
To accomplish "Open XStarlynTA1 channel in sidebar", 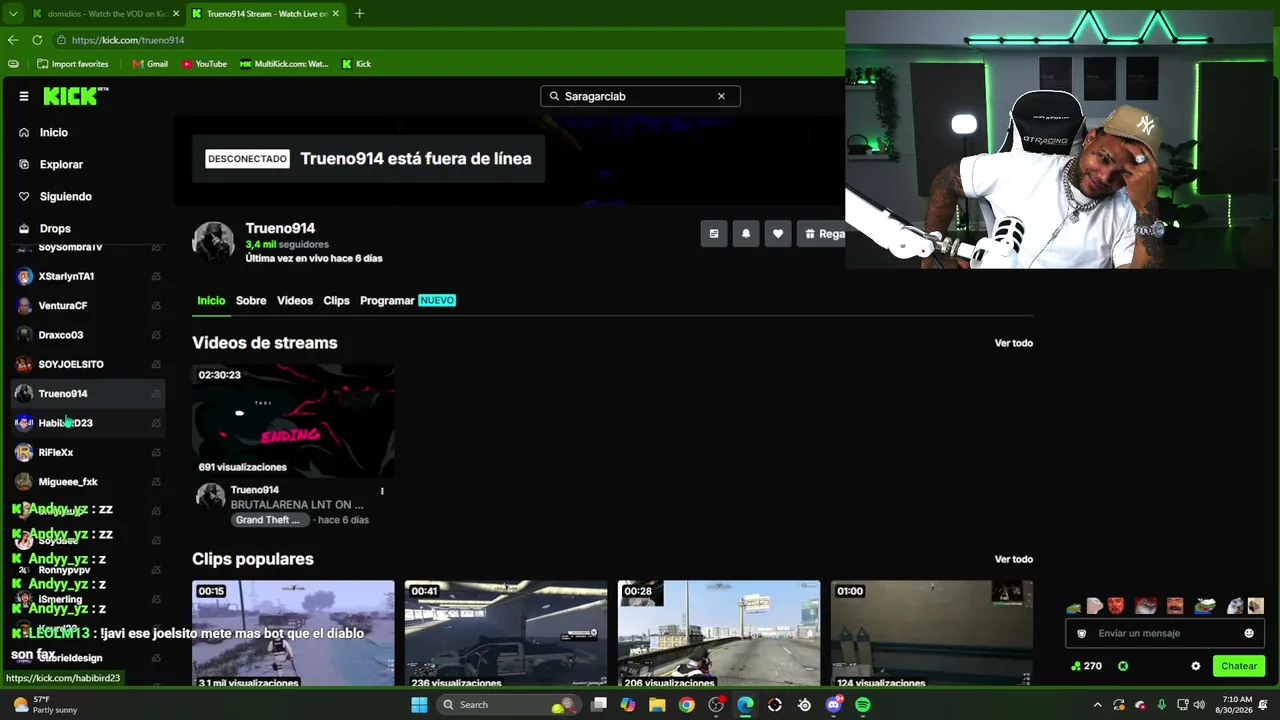I will tap(88, 276).
